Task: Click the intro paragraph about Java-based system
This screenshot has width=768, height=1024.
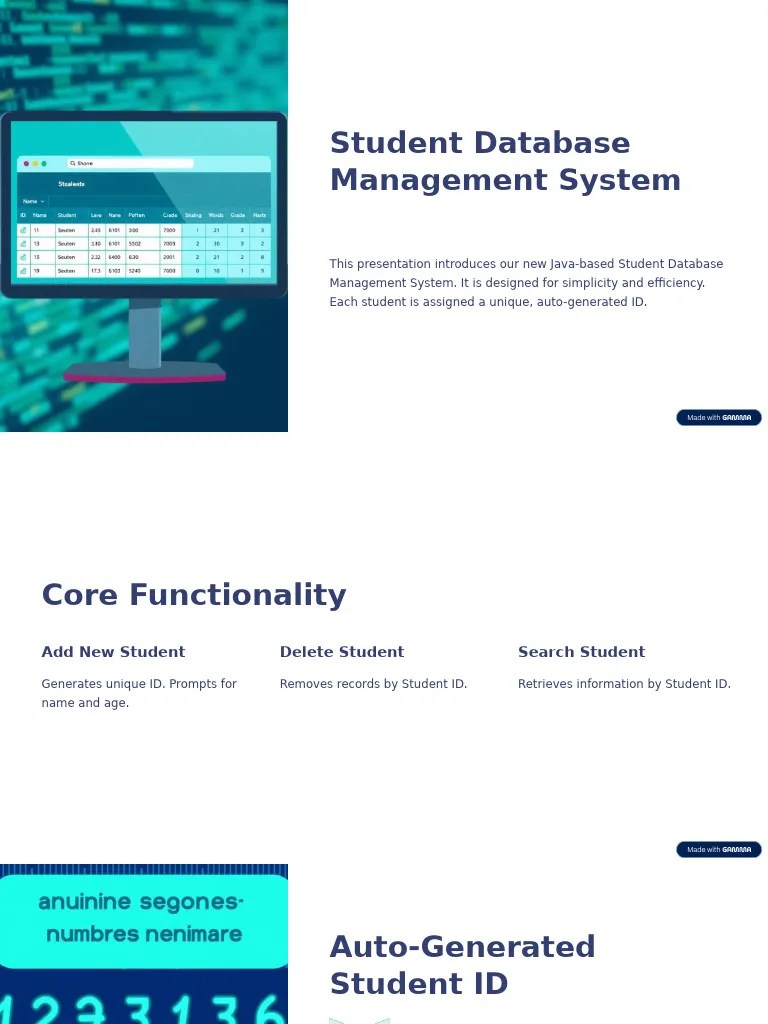Action: tap(526, 283)
